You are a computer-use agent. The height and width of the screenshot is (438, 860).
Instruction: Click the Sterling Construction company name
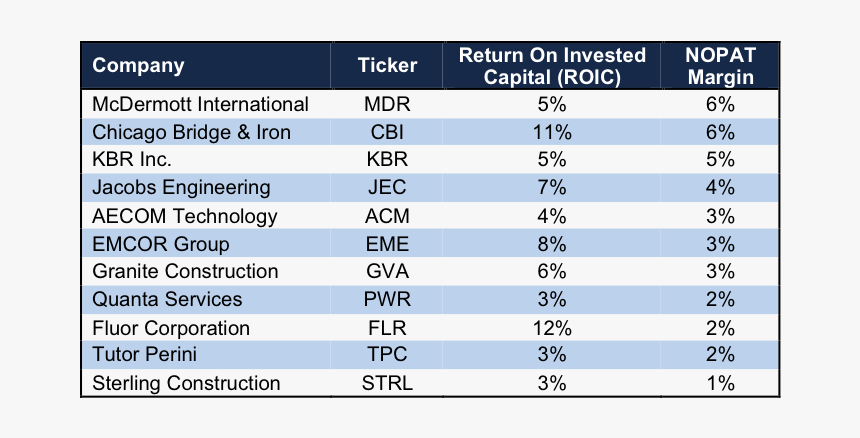coord(186,384)
